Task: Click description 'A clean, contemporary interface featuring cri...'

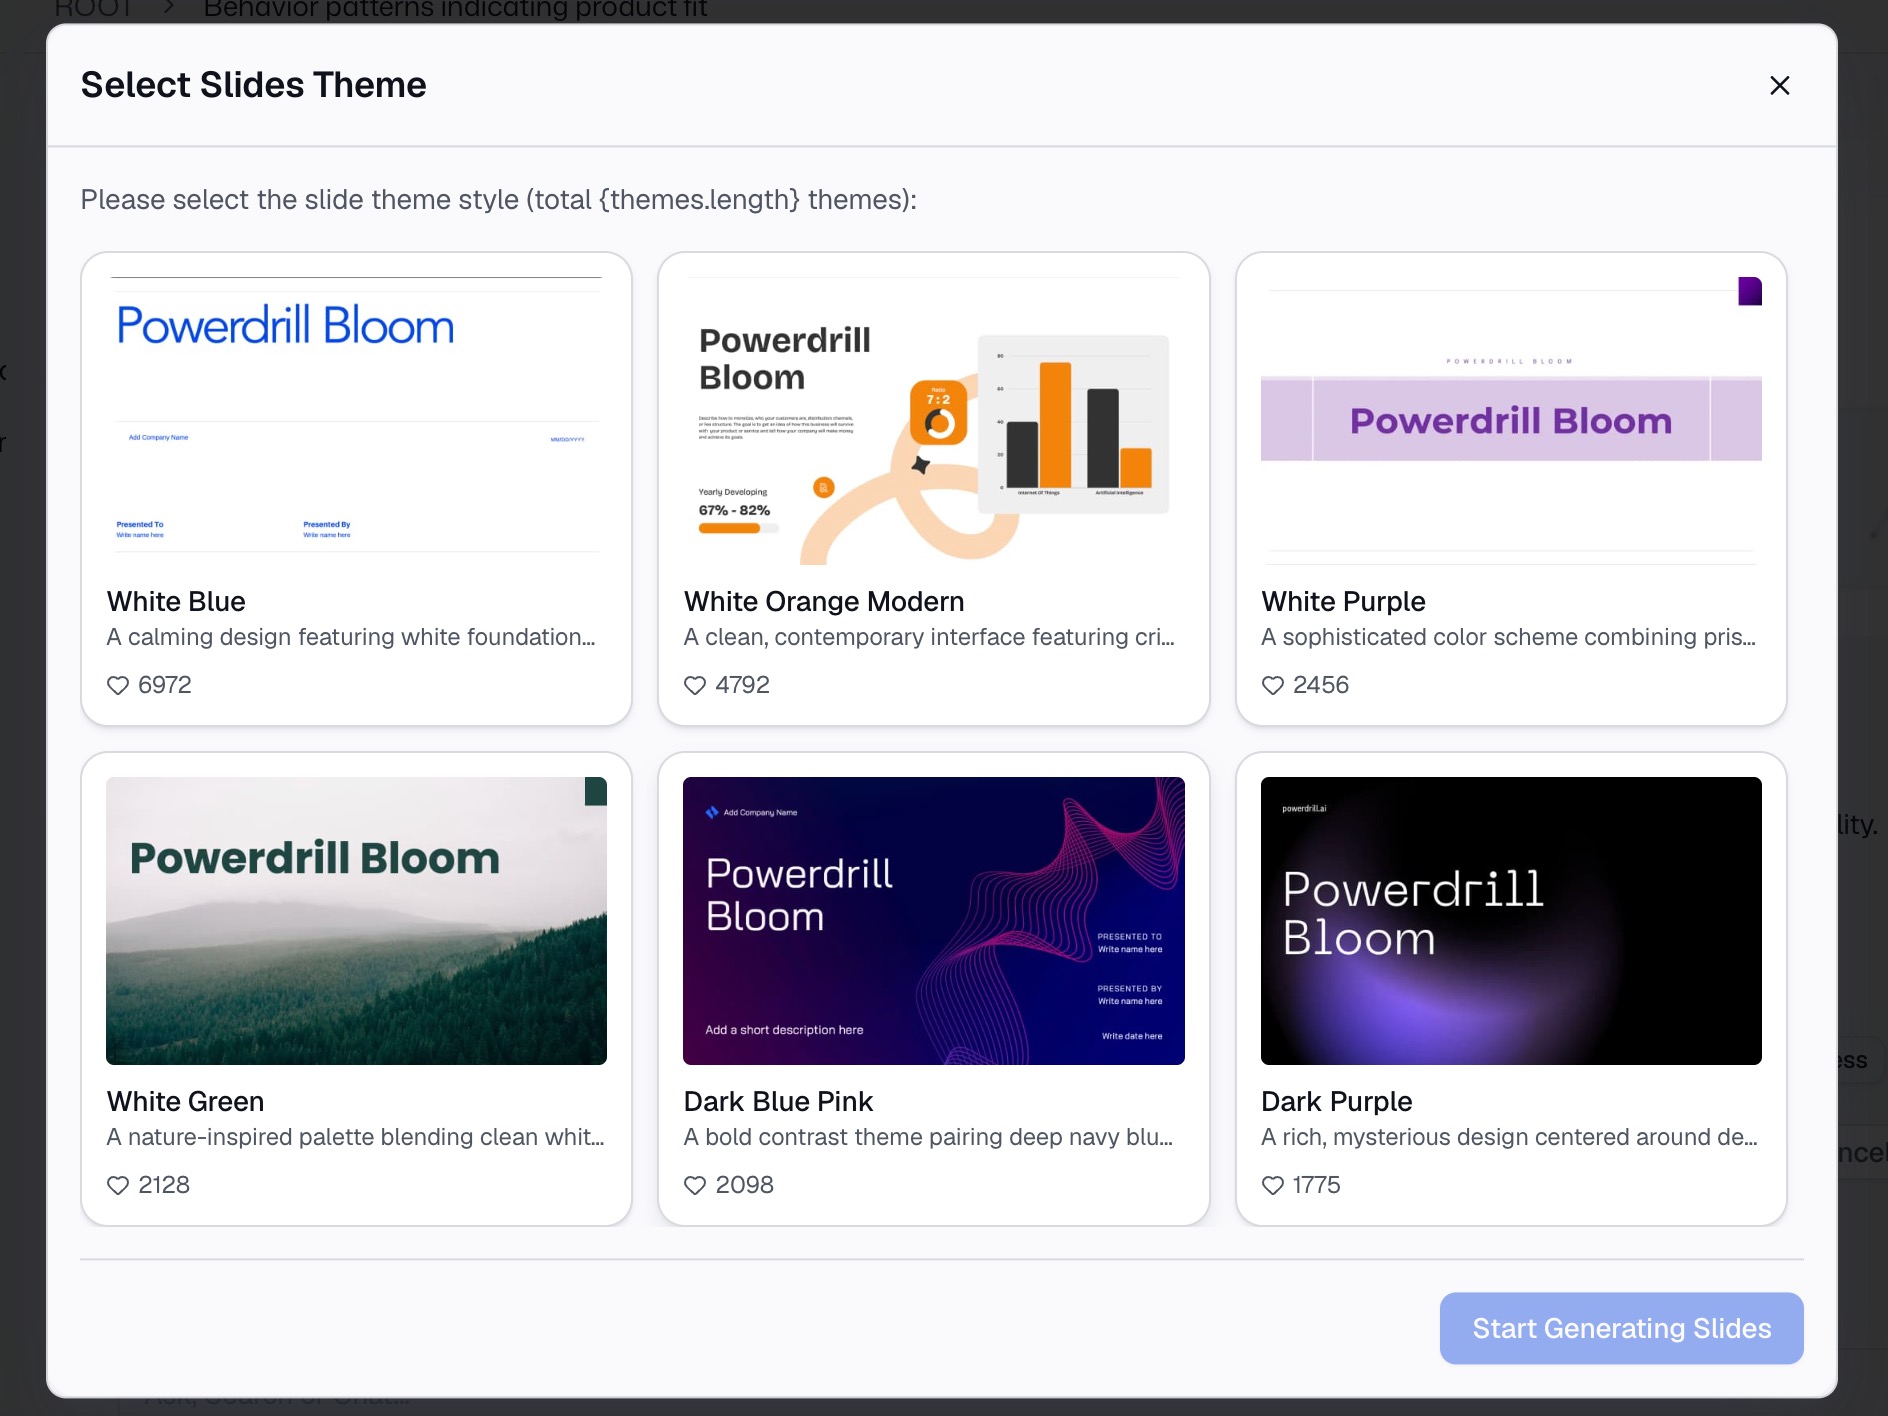Action: tap(929, 637)
